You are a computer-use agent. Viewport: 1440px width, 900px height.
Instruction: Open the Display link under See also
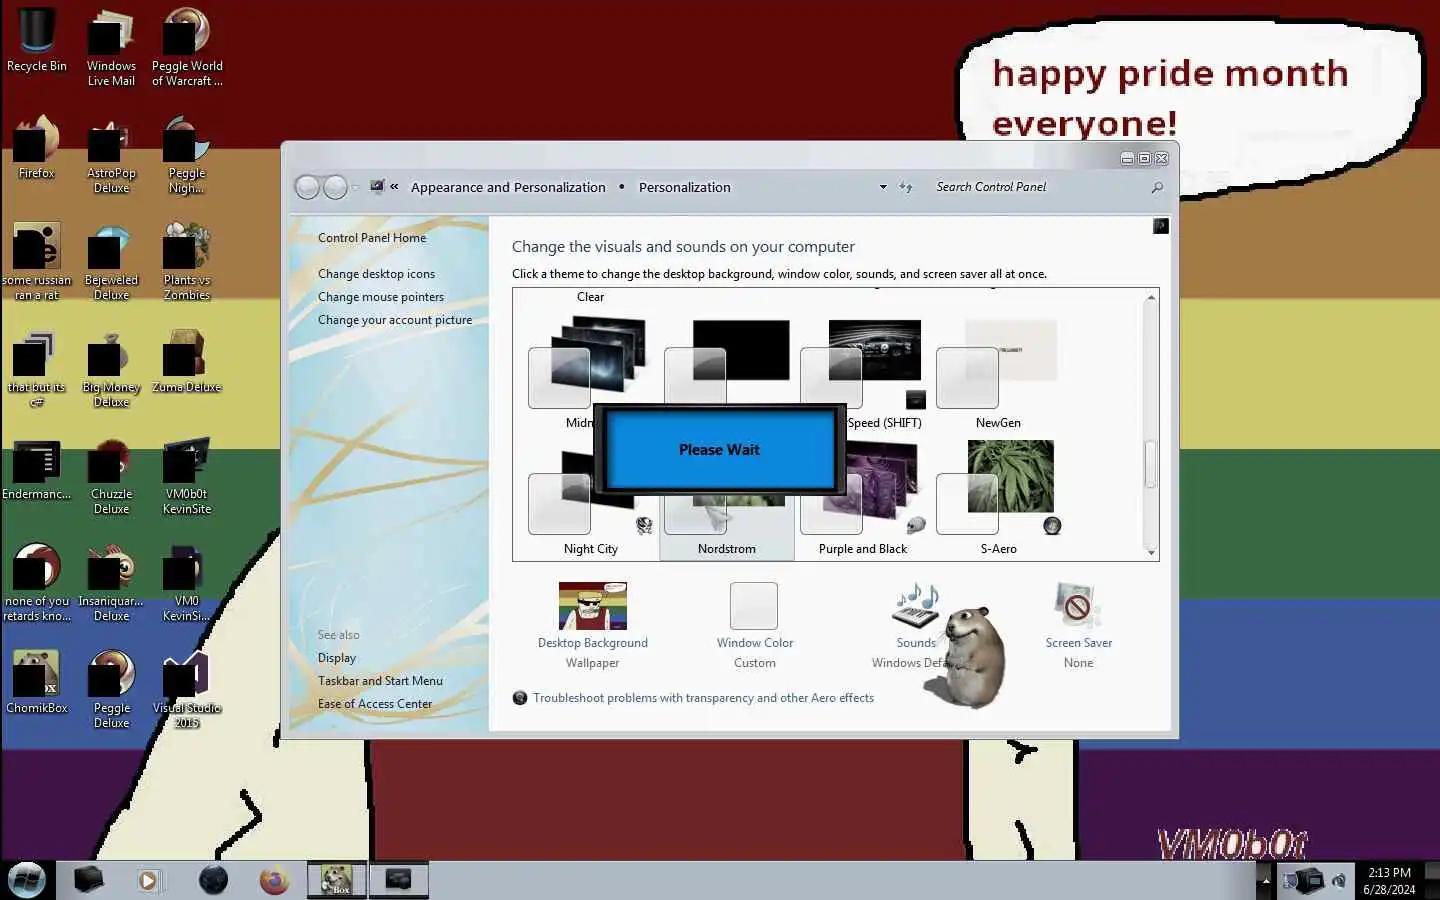[x=337, y=658]
